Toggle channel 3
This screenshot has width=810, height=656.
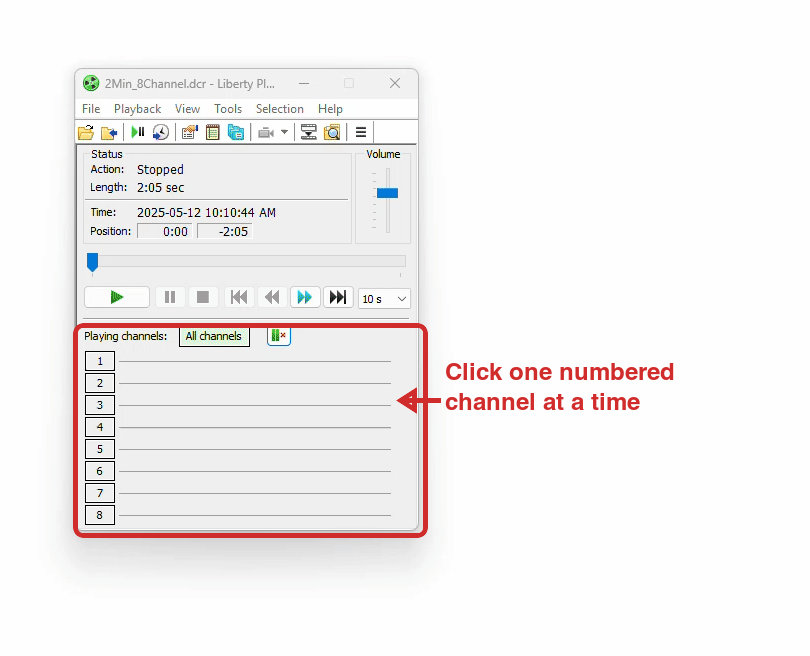point(100,405)
